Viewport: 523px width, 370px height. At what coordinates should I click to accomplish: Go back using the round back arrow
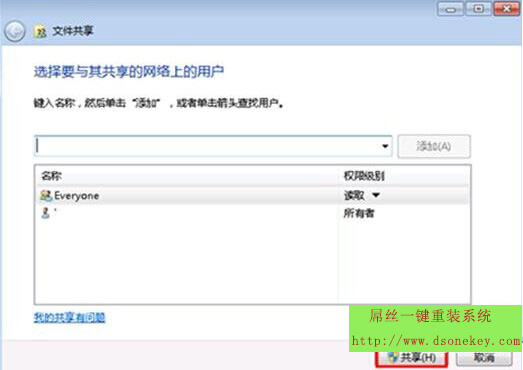(14, 31)
